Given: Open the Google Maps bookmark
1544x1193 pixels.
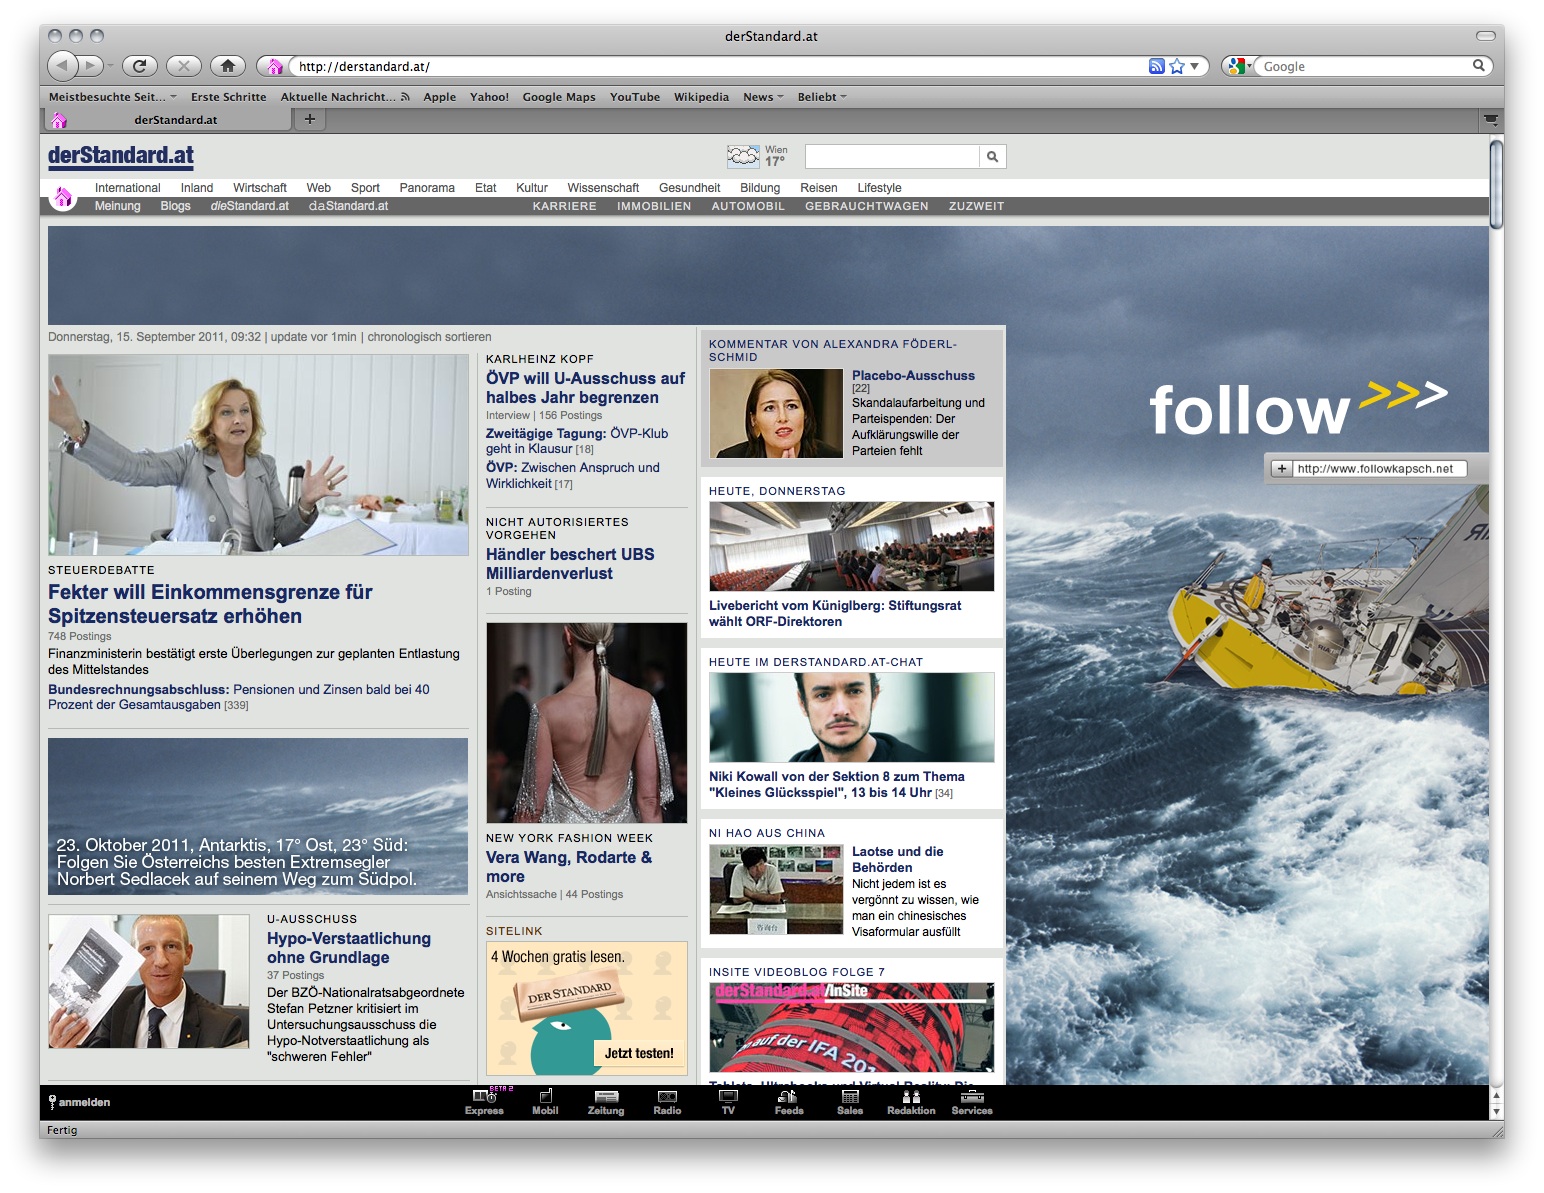Looking at the screenshot, I should 559,97.
